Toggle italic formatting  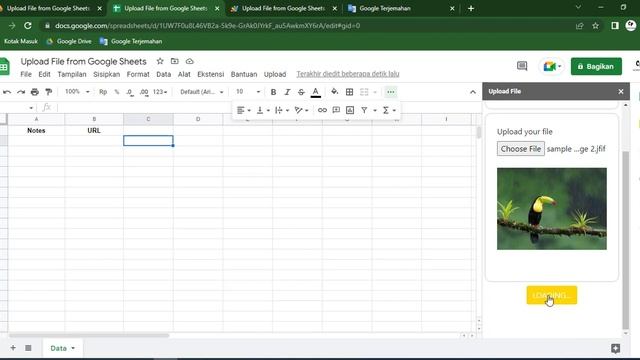tap(287, 92)
